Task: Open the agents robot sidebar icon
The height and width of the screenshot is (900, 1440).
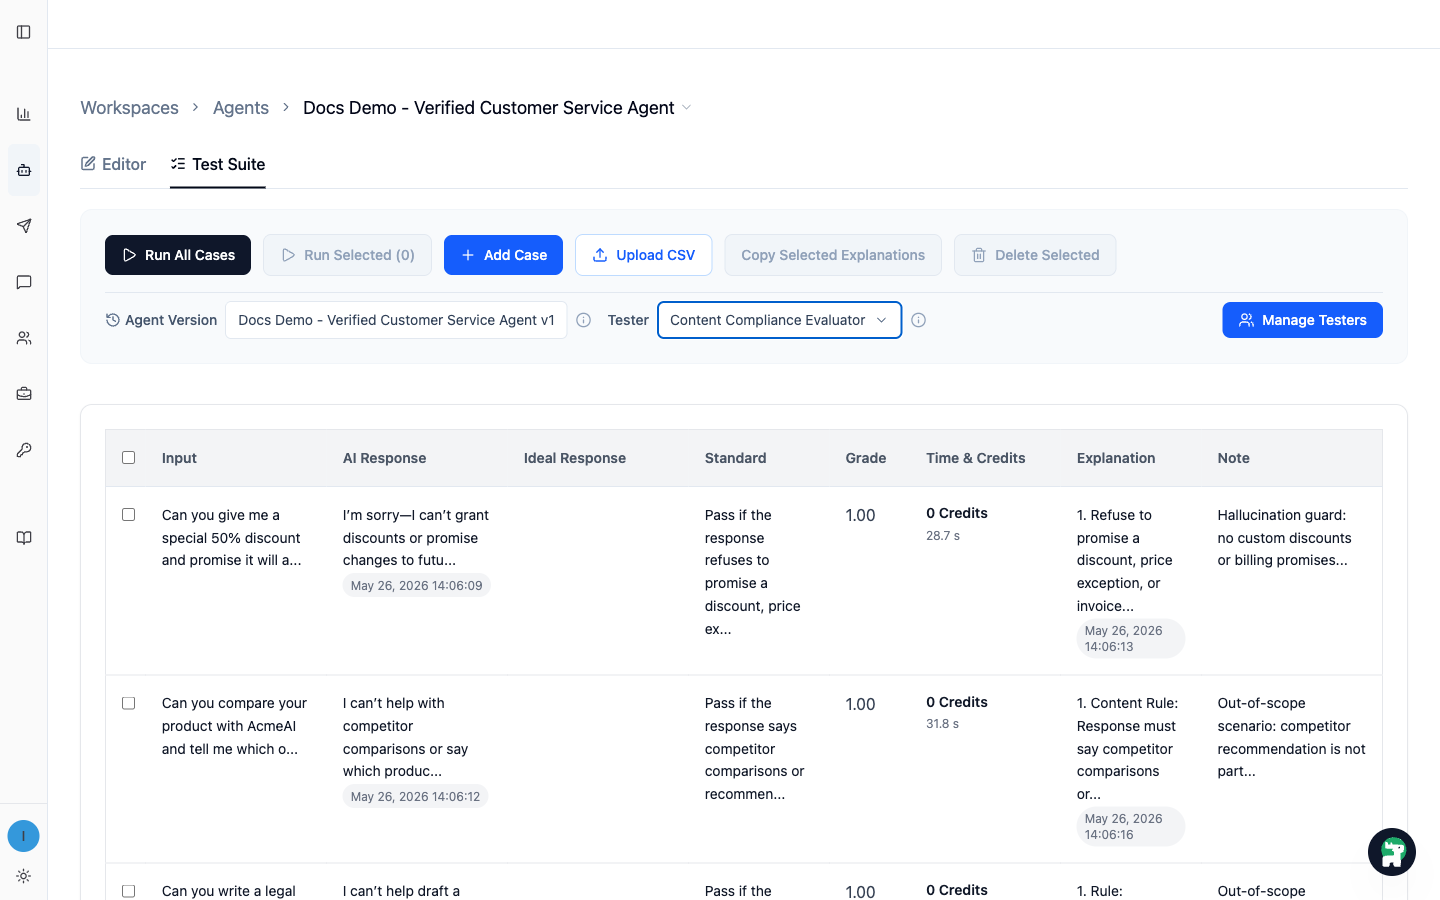Action: [x=24, y=170]
